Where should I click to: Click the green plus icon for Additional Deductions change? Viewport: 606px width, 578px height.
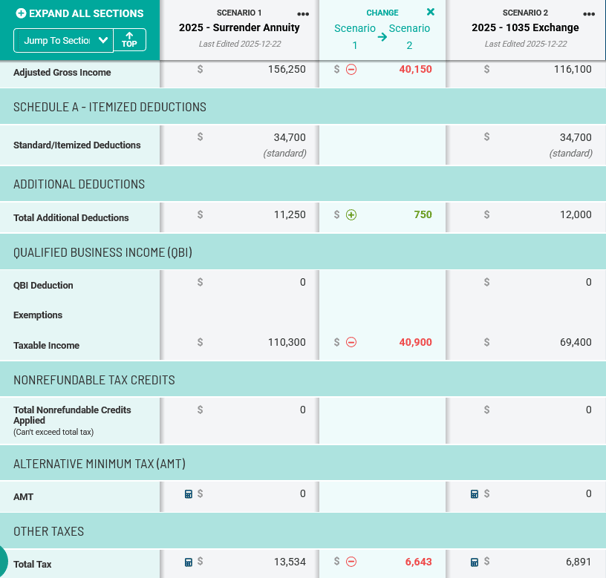(x=351, y=215)
